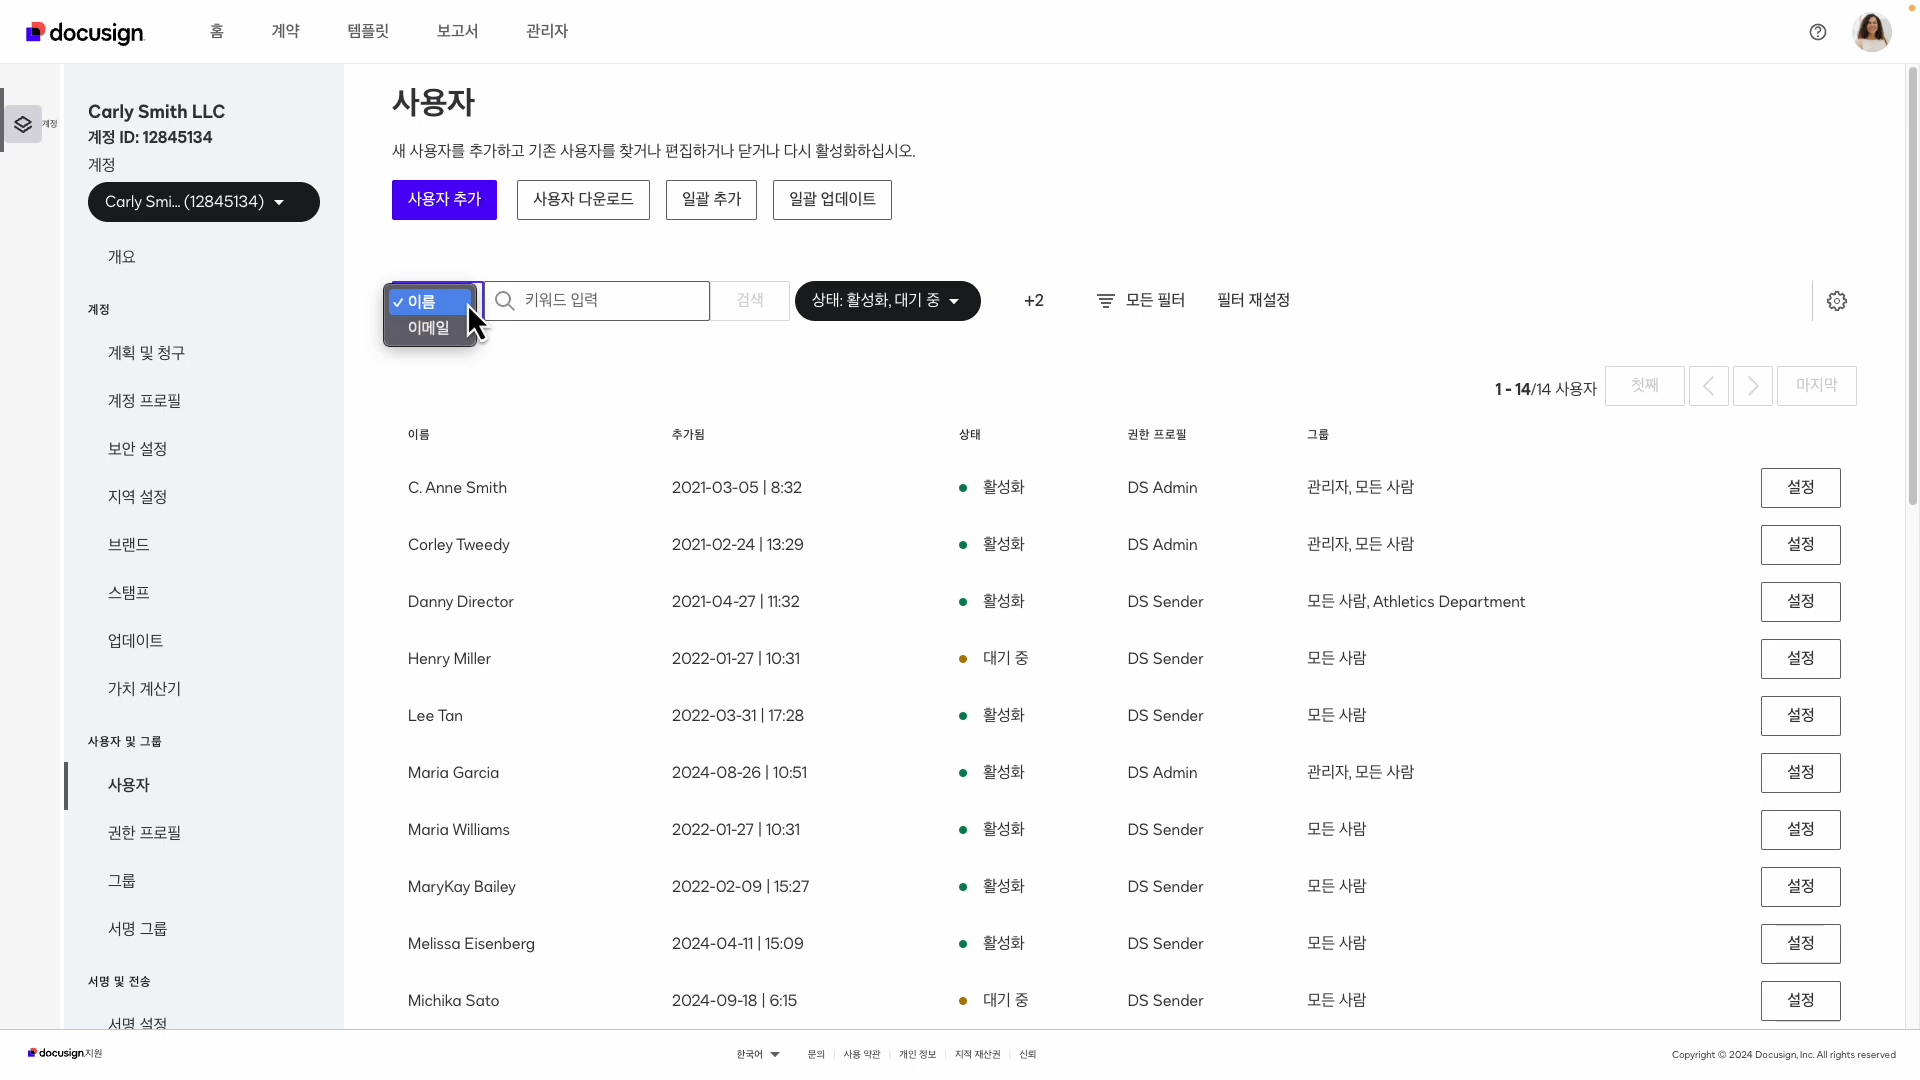
Task: Open the 상태: 활성화, 대기 중 filter dropdown
Action: [888, 301]
